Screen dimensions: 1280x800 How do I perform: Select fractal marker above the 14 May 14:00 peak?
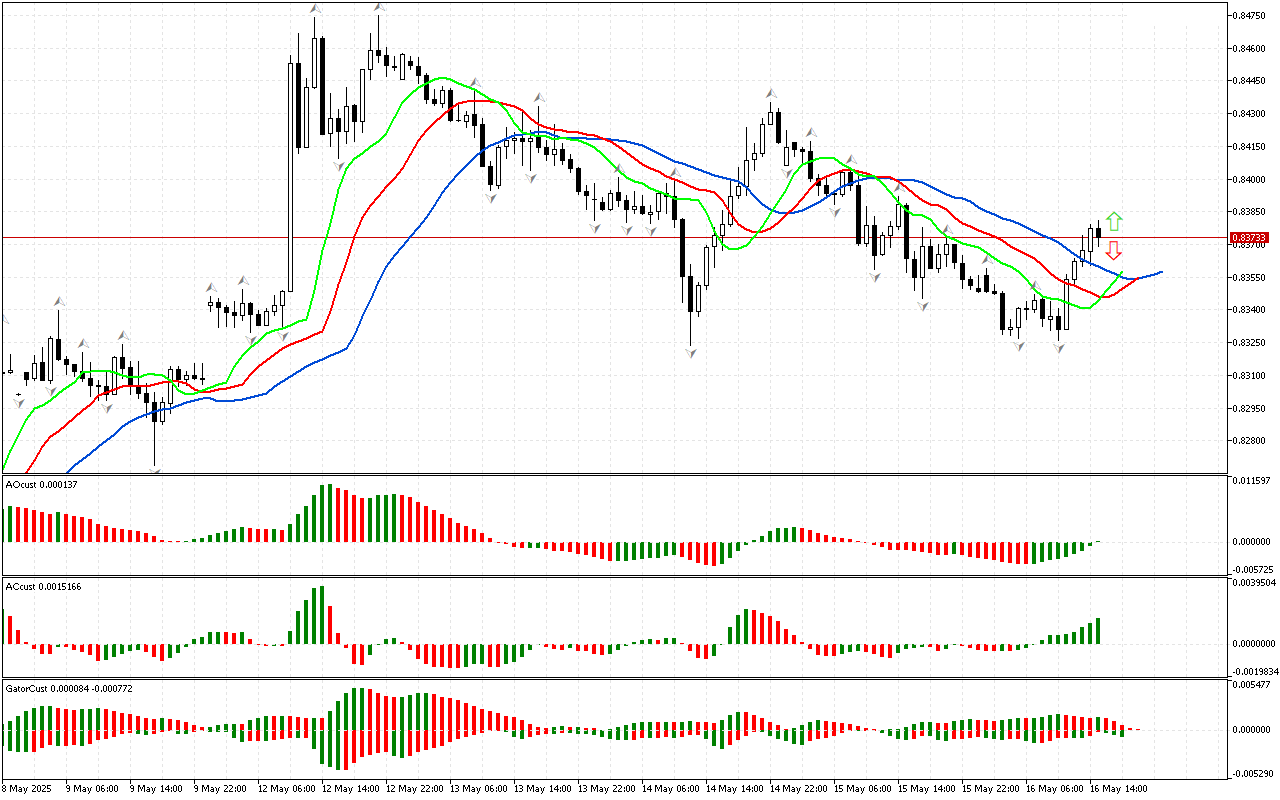[772, 93]
